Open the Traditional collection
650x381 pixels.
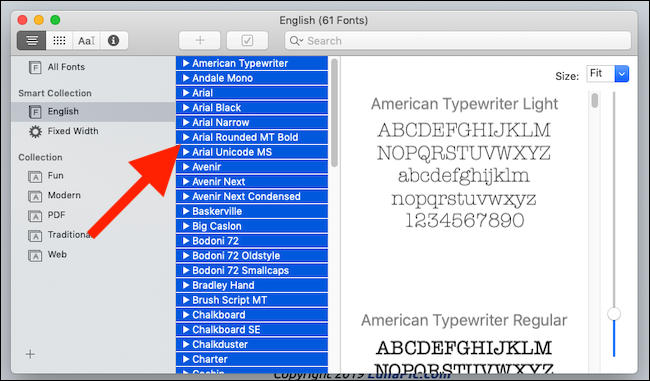pyautogui.click(x=70, y=235)
